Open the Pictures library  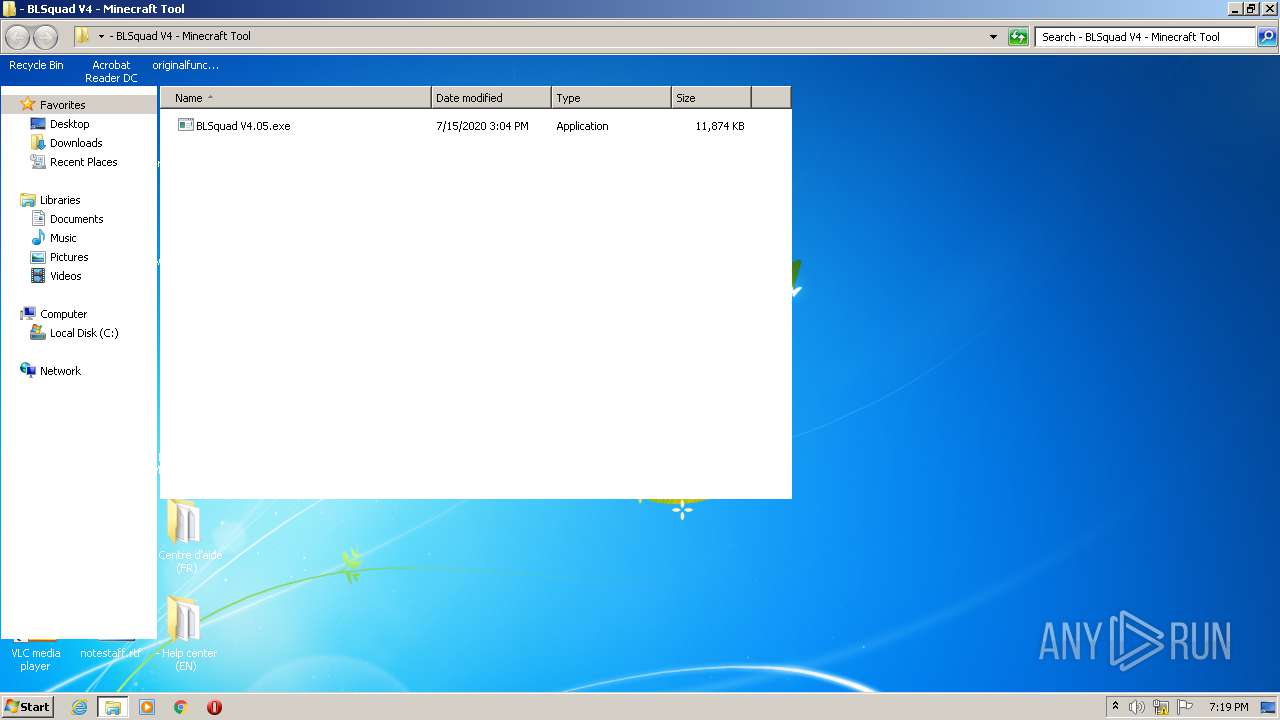(69, 257)
